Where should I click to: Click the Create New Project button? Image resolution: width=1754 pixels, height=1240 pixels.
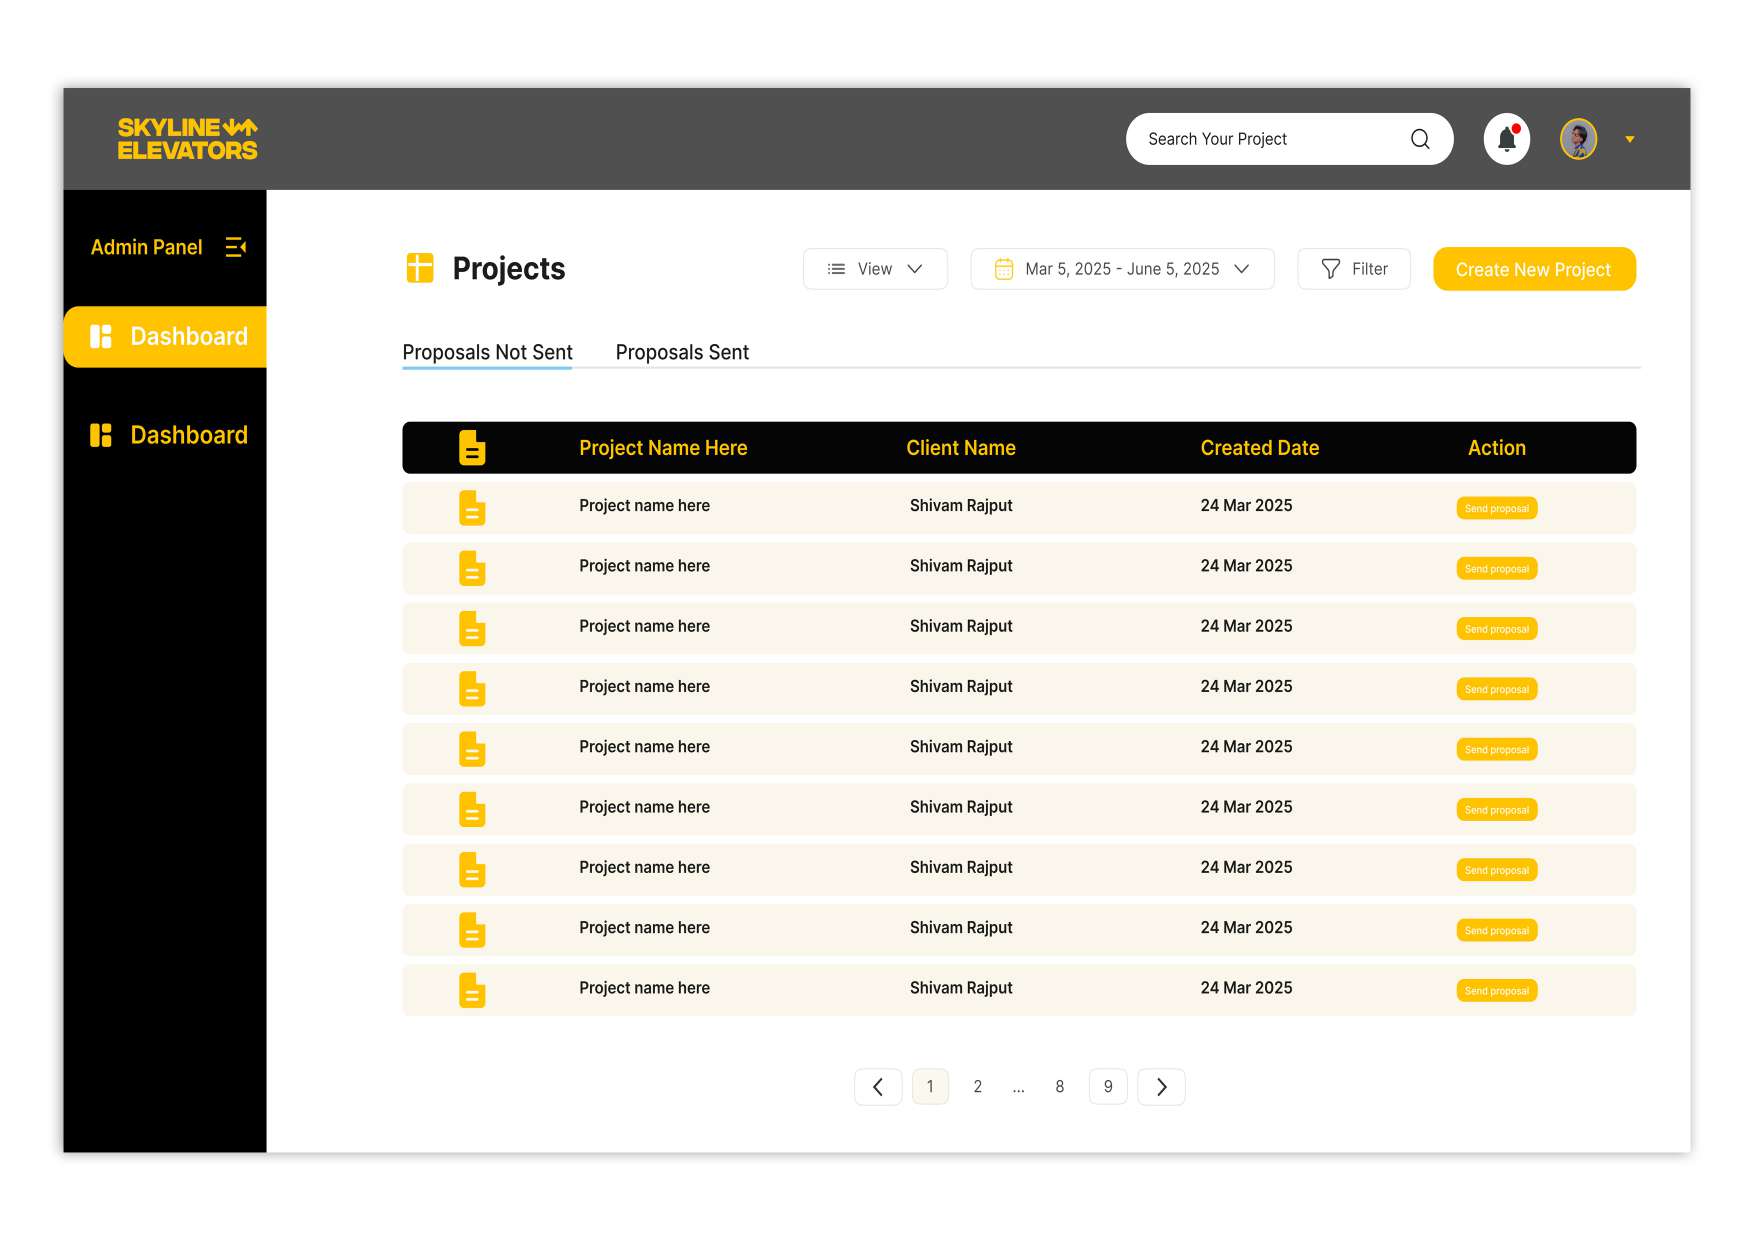pos(1533,269)
